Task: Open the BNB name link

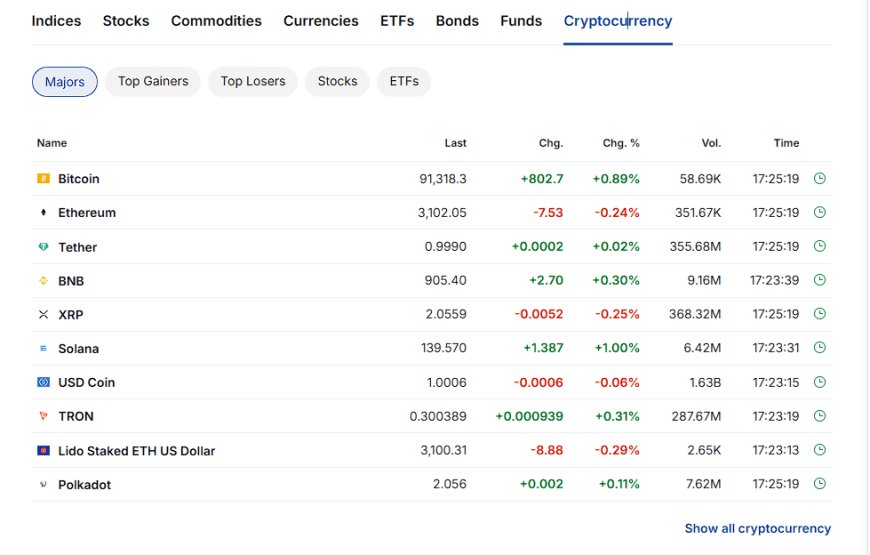Action: [71, 281]
